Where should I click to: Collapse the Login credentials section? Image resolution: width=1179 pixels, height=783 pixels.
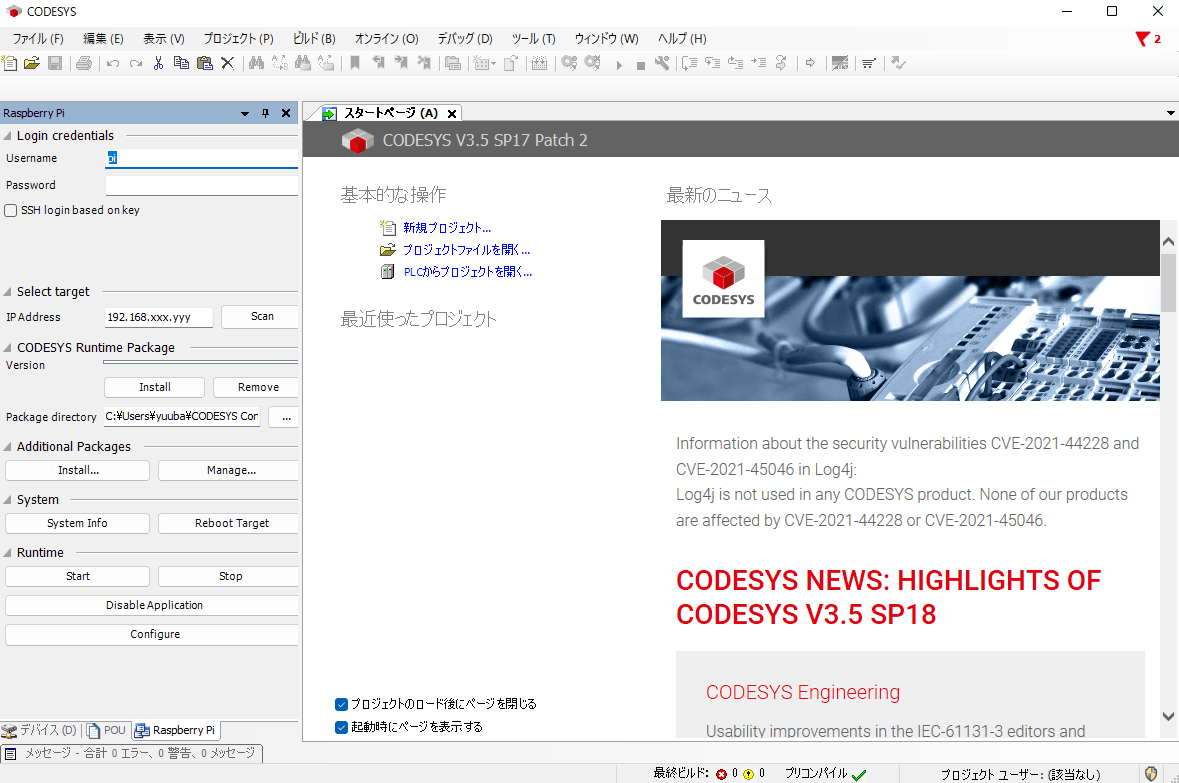click(8, 136)
